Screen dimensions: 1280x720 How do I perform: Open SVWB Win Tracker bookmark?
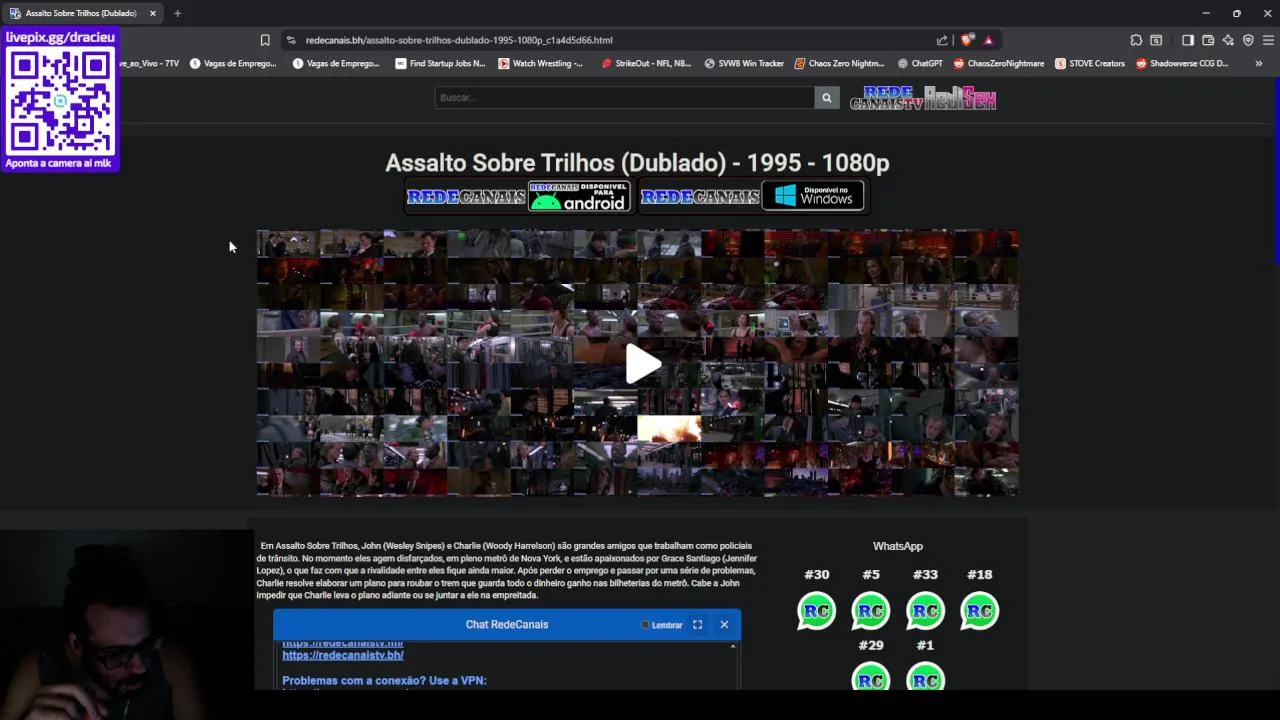[x=744, y=63]
